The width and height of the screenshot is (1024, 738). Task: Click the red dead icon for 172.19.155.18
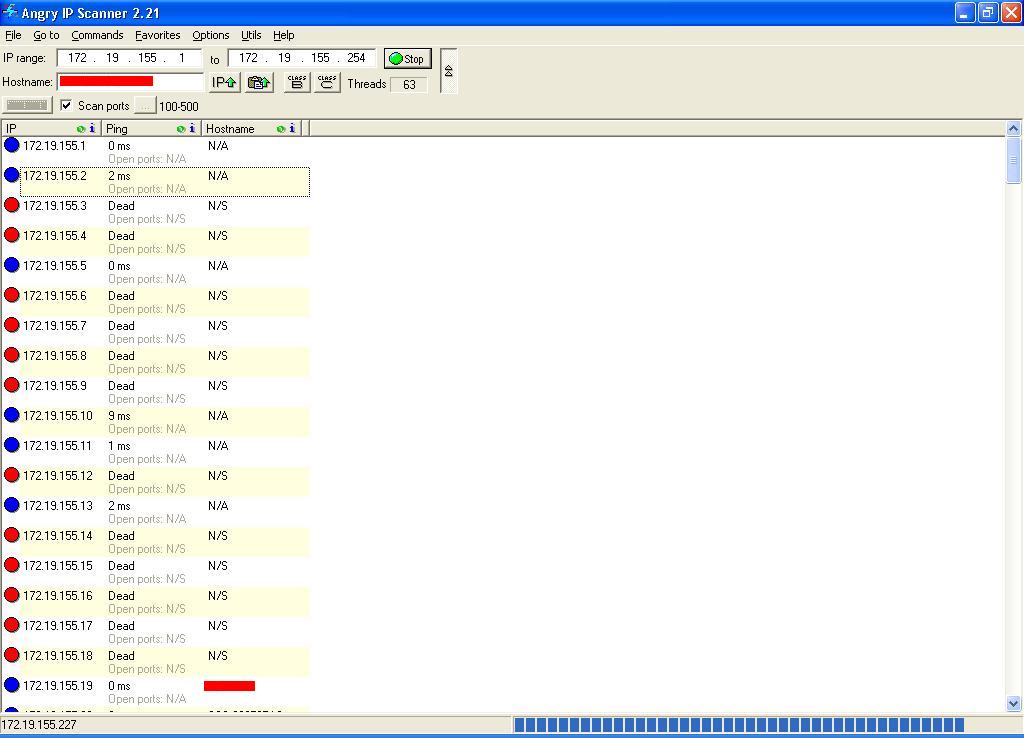pyautogui.click(x=12, y=656)
